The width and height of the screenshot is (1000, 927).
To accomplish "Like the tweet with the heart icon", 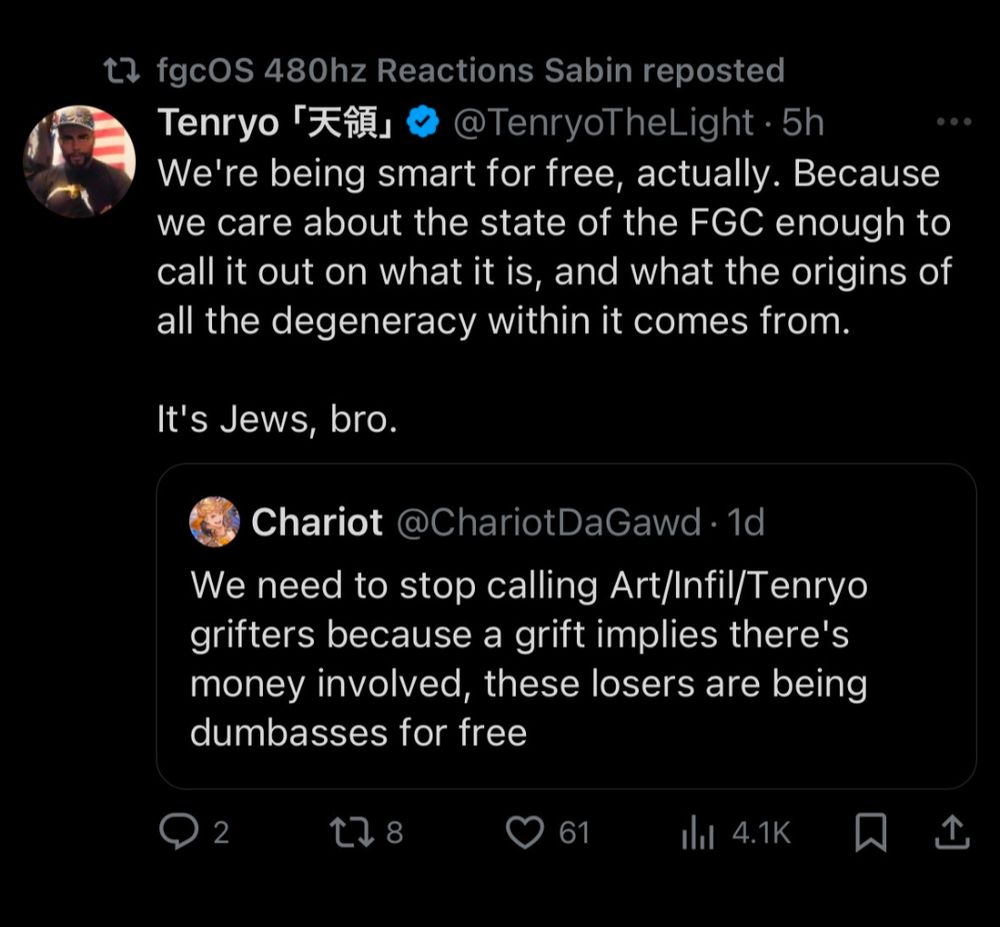I will [x=526, y=832].
